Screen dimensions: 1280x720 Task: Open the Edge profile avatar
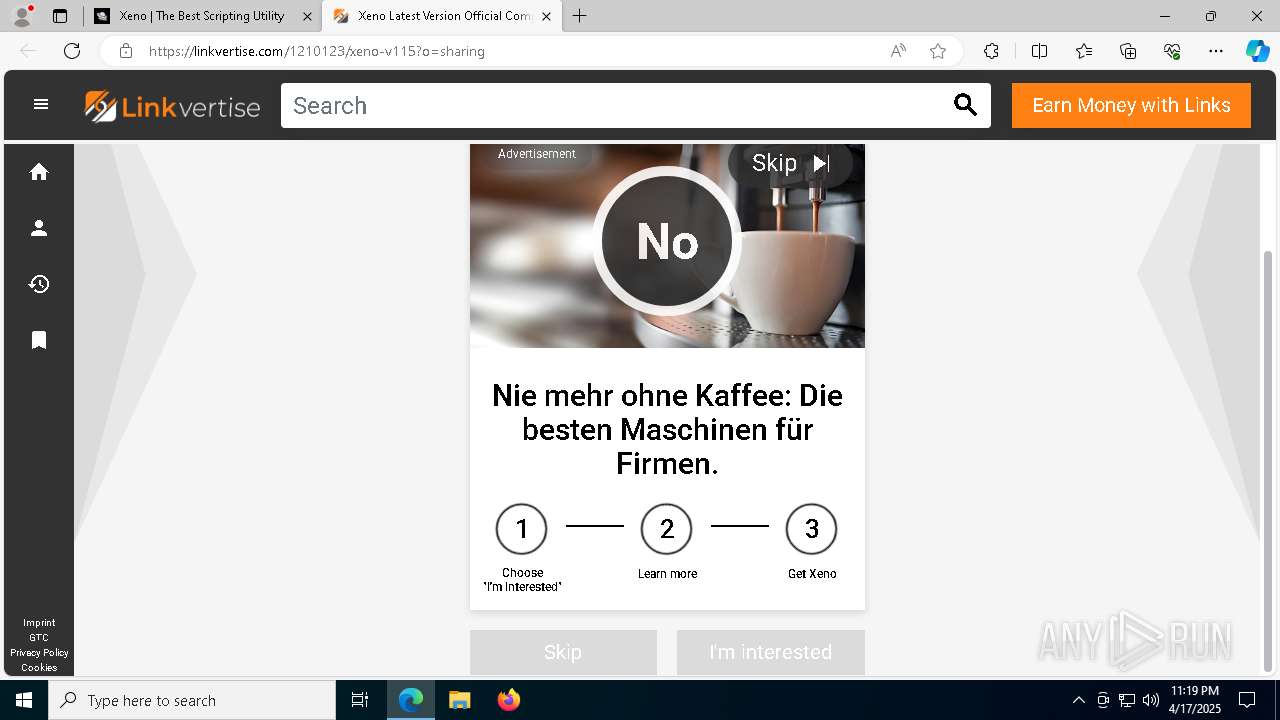tap(22, 16)
